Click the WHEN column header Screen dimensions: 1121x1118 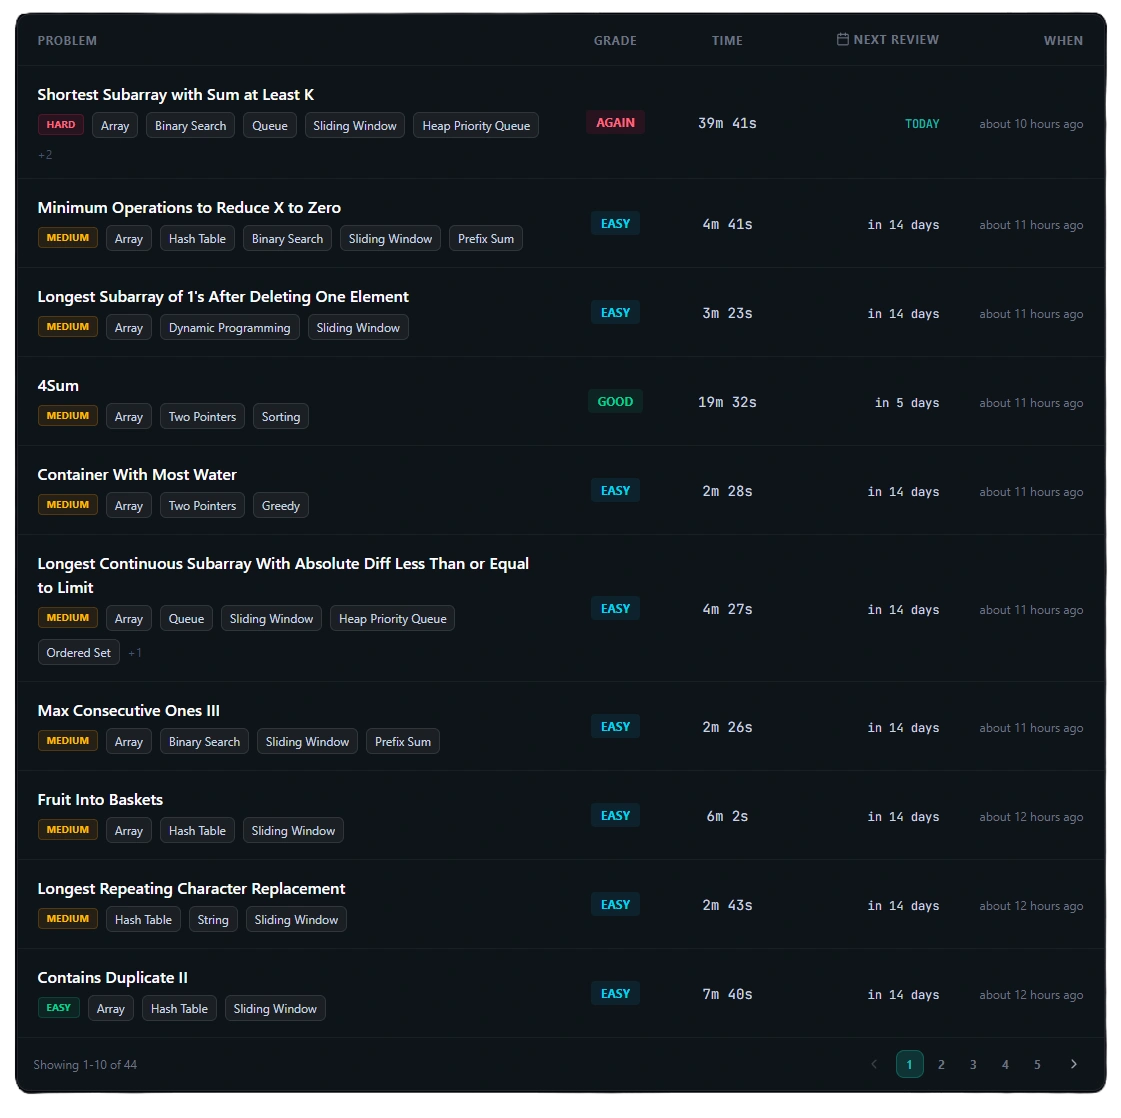point(1063,41)
